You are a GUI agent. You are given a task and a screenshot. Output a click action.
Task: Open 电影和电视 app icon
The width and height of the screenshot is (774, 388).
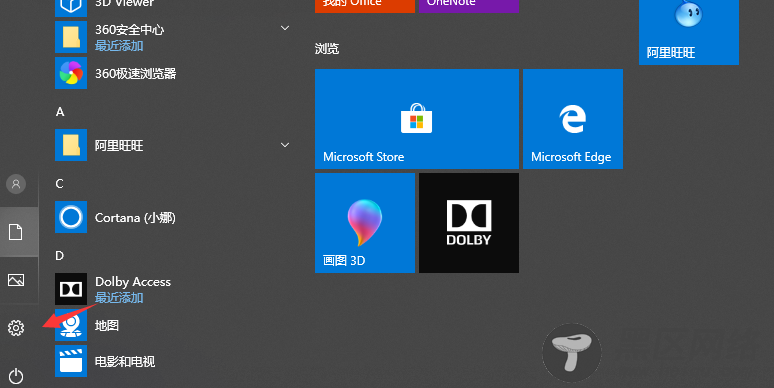[71, 361]
